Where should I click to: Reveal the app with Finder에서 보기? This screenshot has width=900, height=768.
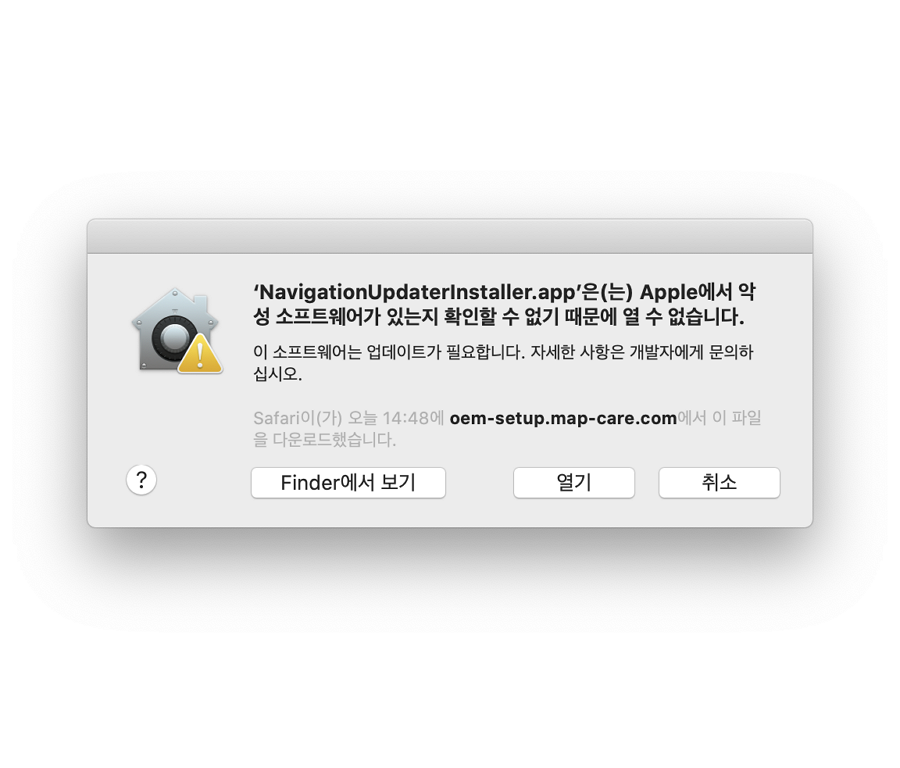(348, 483)
